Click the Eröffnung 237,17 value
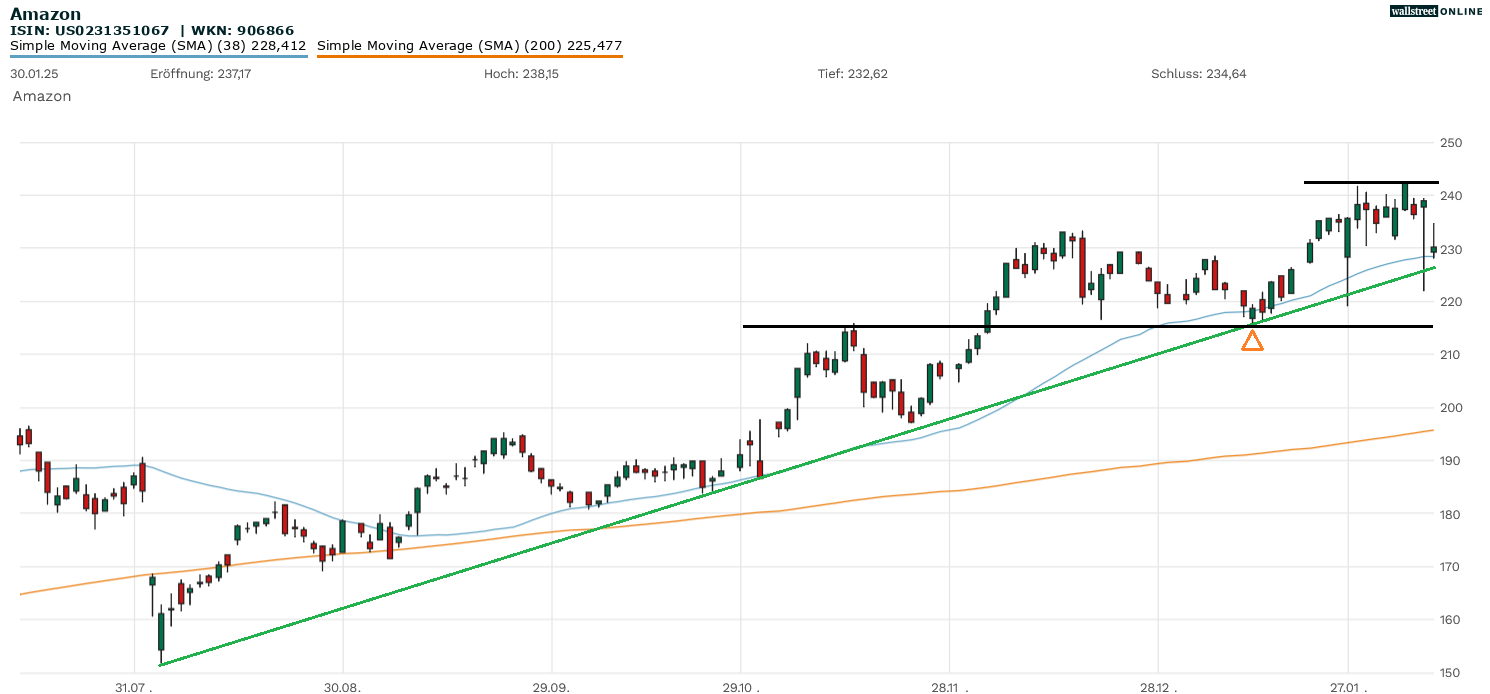The image size is (1490, 694). coord(200,74)
